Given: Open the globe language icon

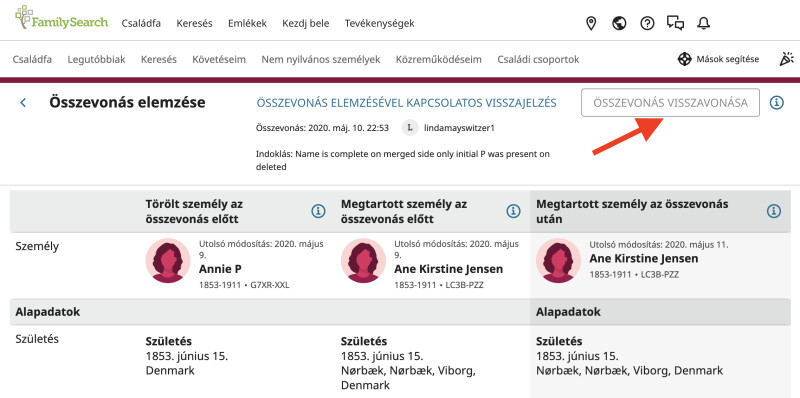Looking at the screenshot, I should click(x=619, y=23).
